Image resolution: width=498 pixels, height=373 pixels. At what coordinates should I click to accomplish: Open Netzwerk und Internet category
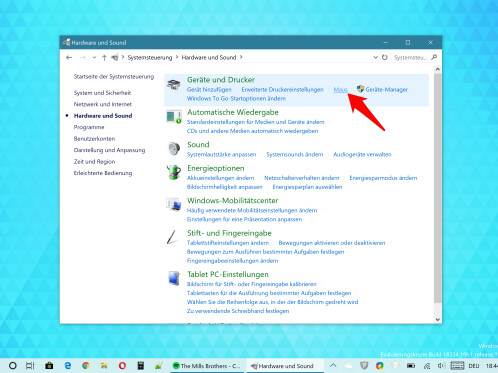click(102, 104)
